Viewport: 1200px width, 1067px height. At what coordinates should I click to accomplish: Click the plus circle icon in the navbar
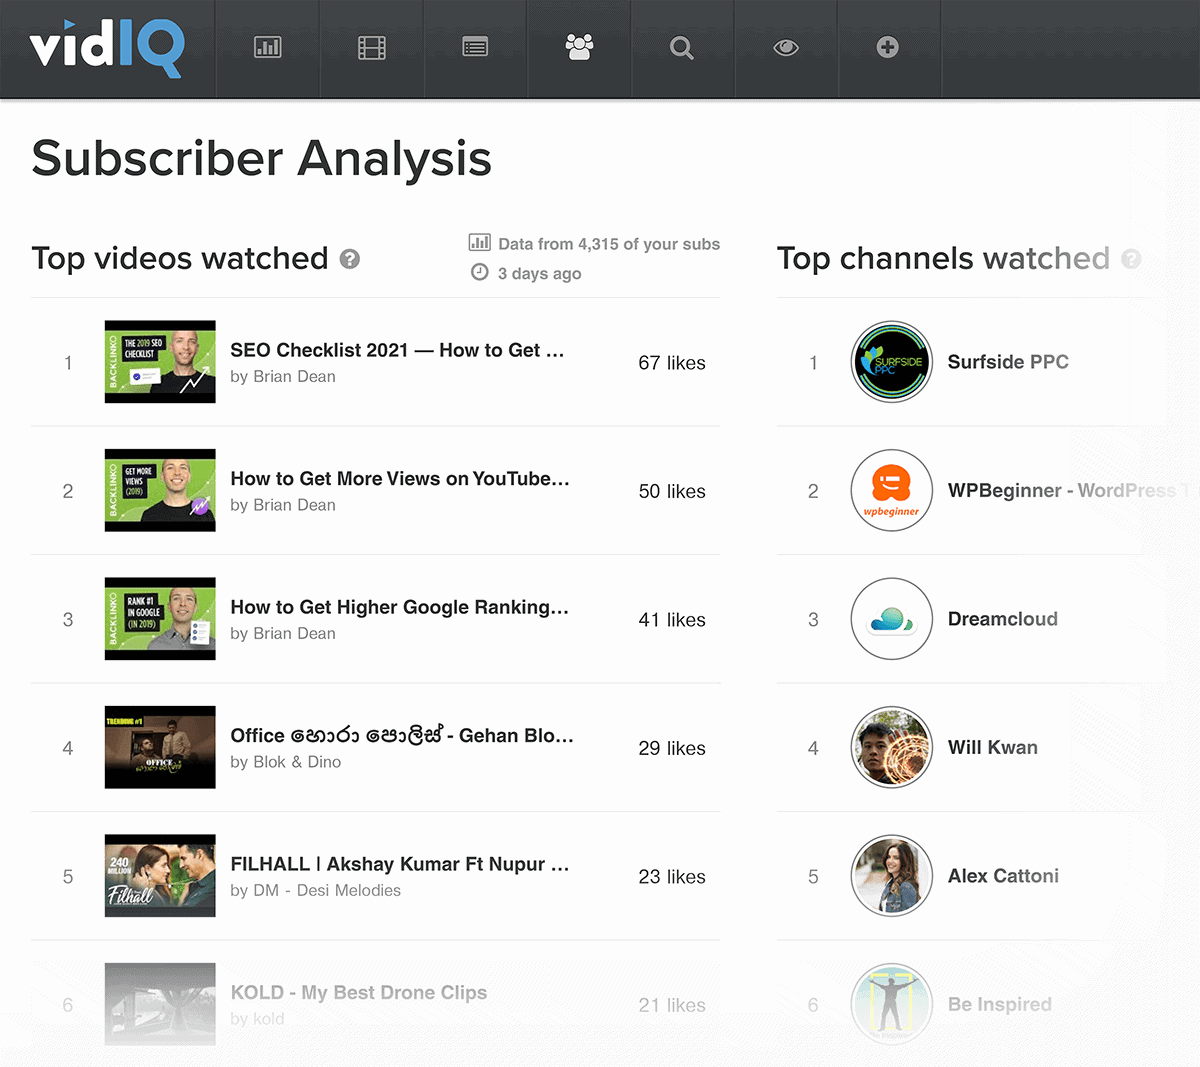pos(887,47)
